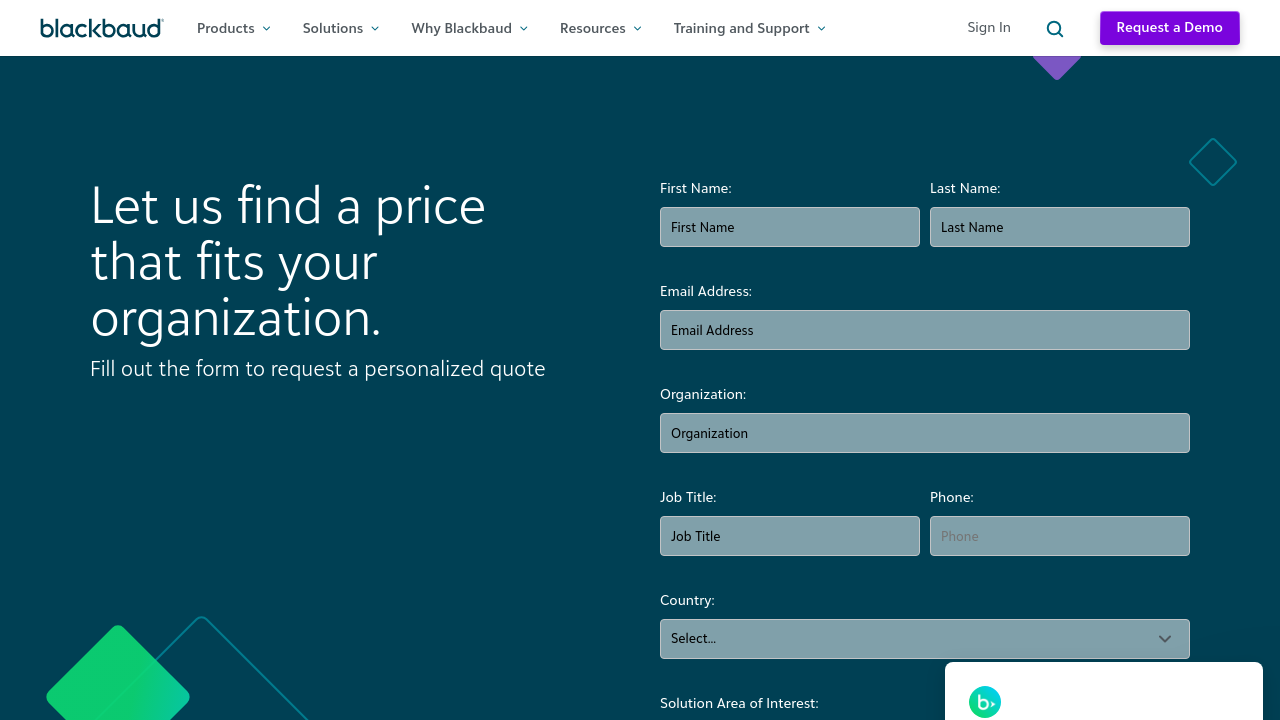This screenshot has height=720, width=1280.
Task: Click the Organization text box
Action: (x=924, y=433)
